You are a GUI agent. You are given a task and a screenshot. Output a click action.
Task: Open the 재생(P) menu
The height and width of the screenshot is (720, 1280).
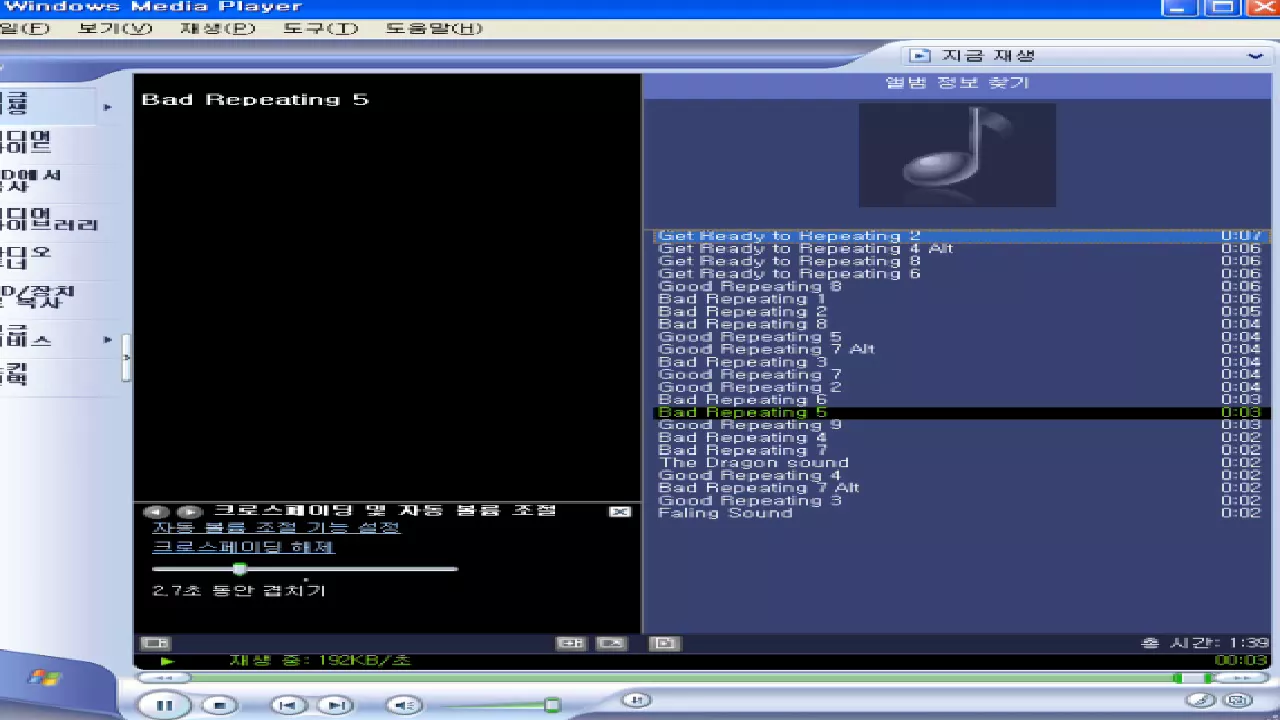218,28
